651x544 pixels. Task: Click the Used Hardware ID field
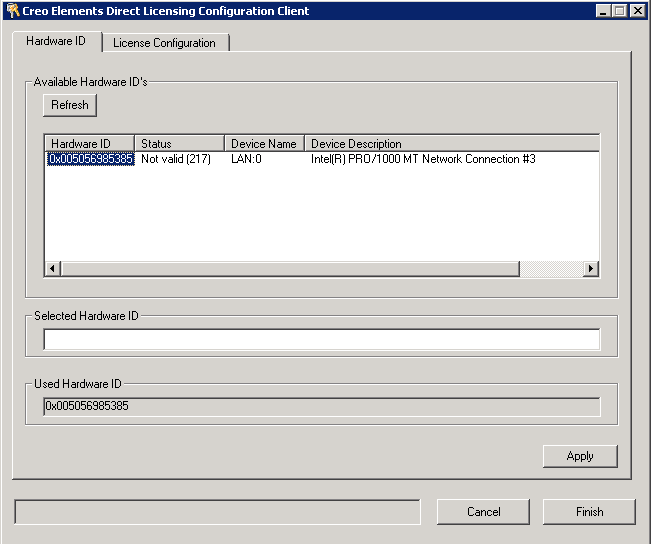322,406
